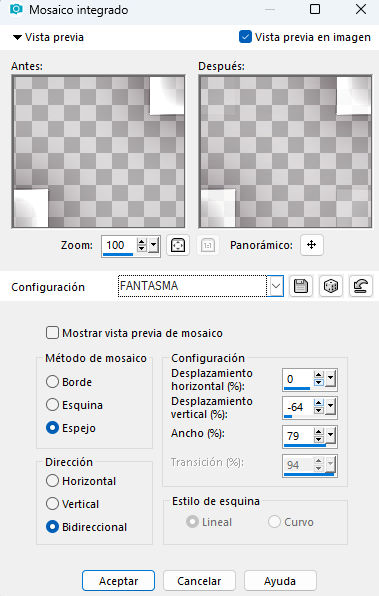Click the Cancelar button
The width and height of the screenshot is (379, 596).
(199, 581)
